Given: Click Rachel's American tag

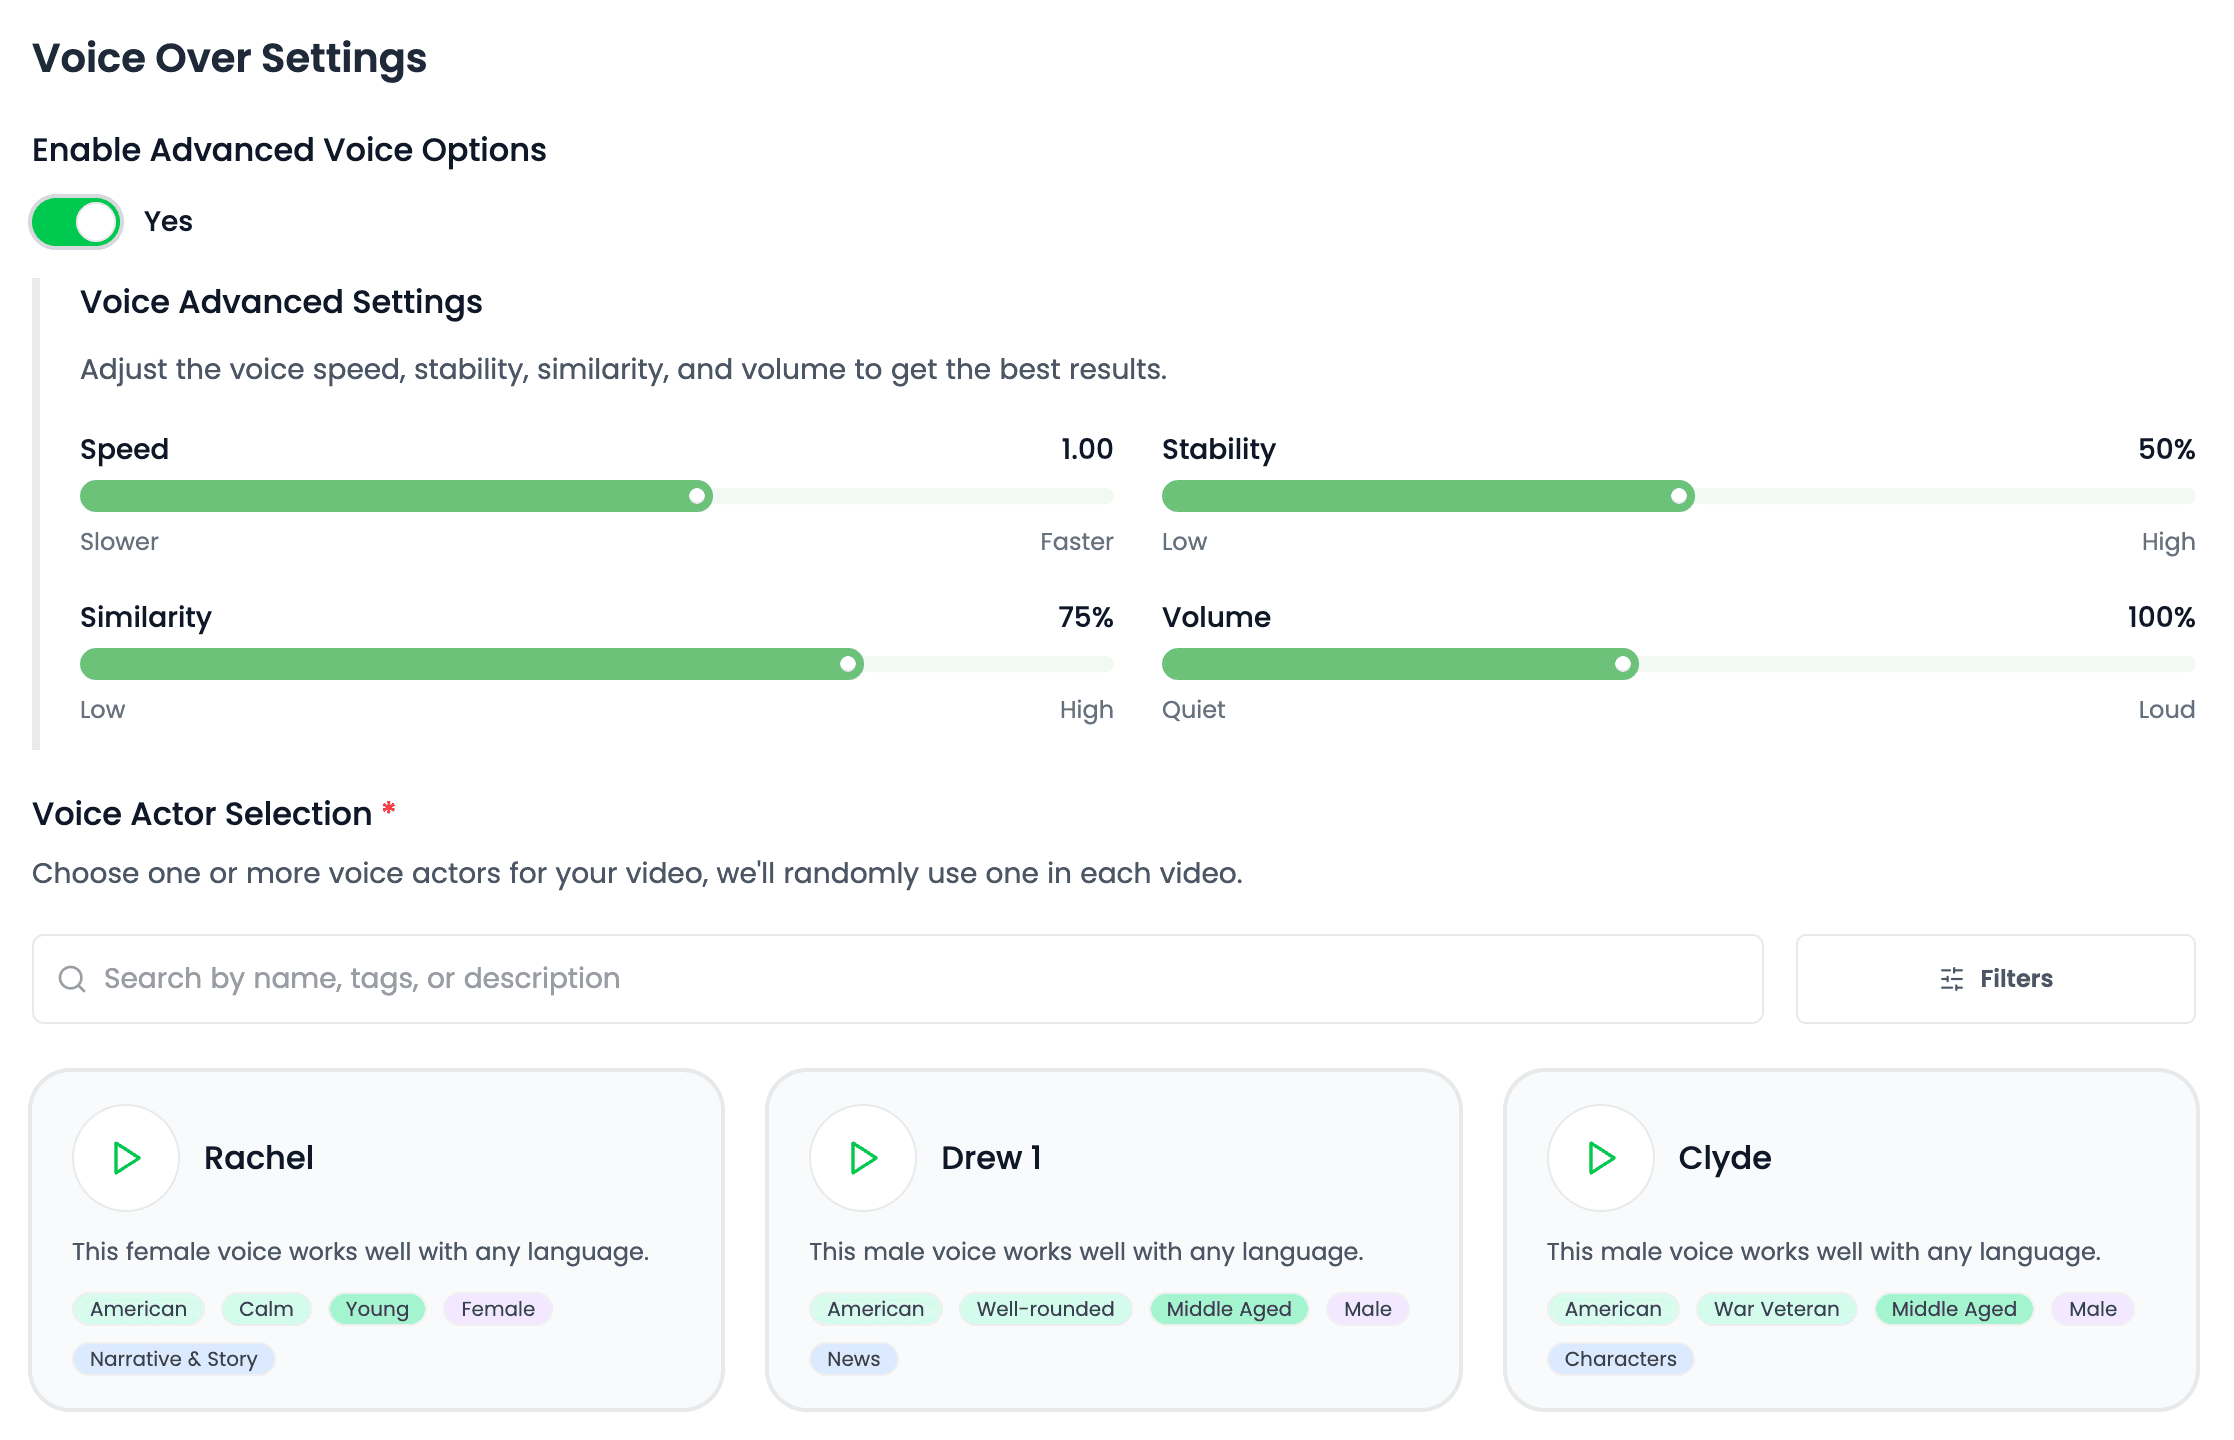Looking at the screenshot, I should [138, 1309].
